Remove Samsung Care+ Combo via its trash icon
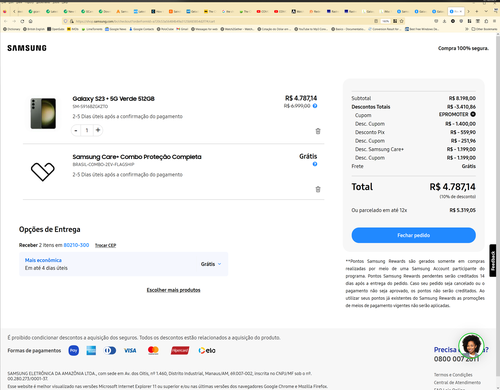The image size is (500, 390). [x=318, y=189]
